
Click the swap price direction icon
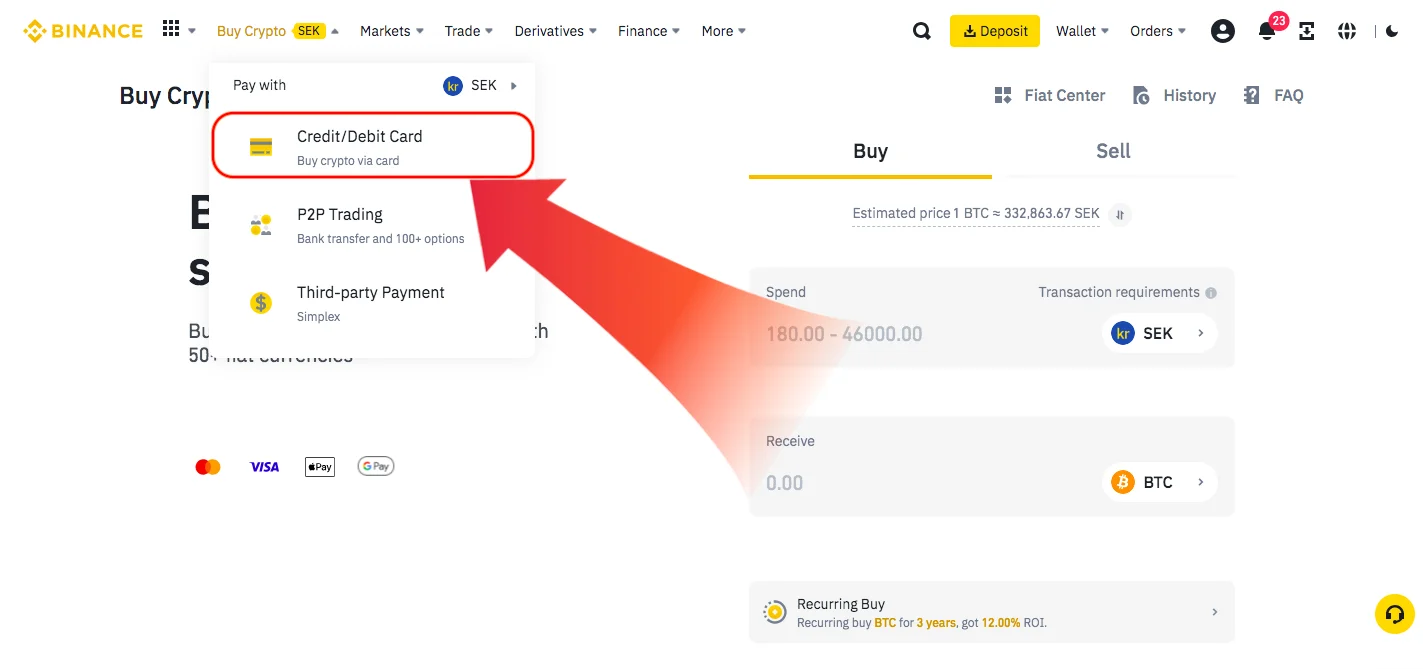pyautogui.click(x=1121, y=214)
